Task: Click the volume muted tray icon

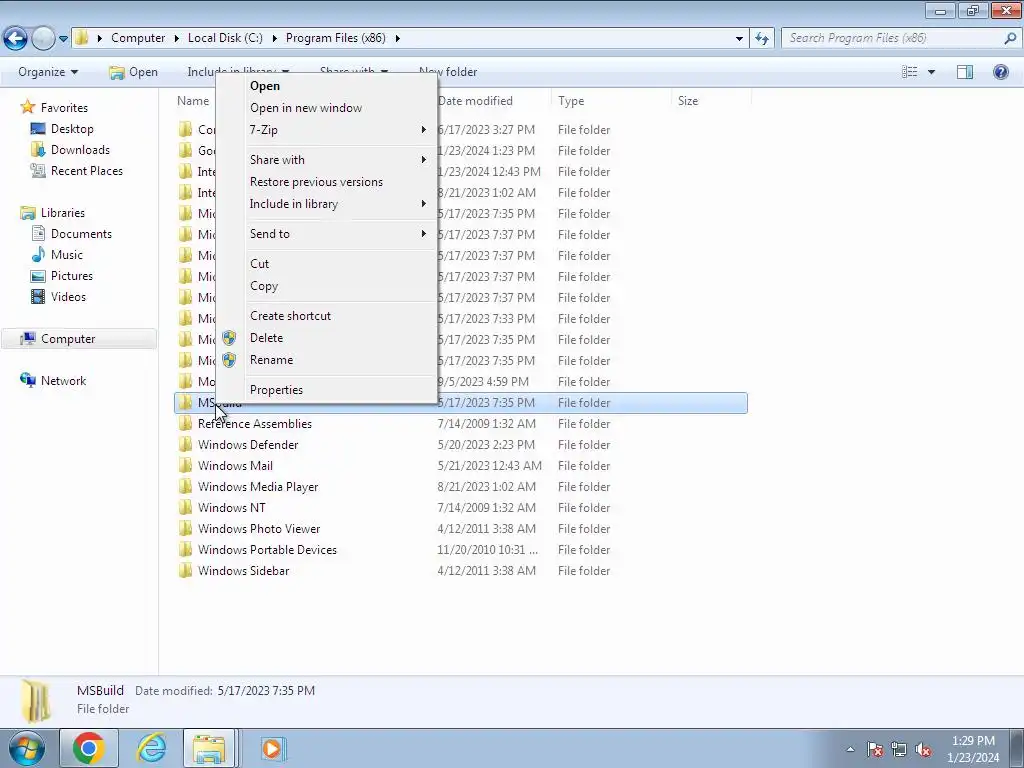Action: [x=923, y=749]
